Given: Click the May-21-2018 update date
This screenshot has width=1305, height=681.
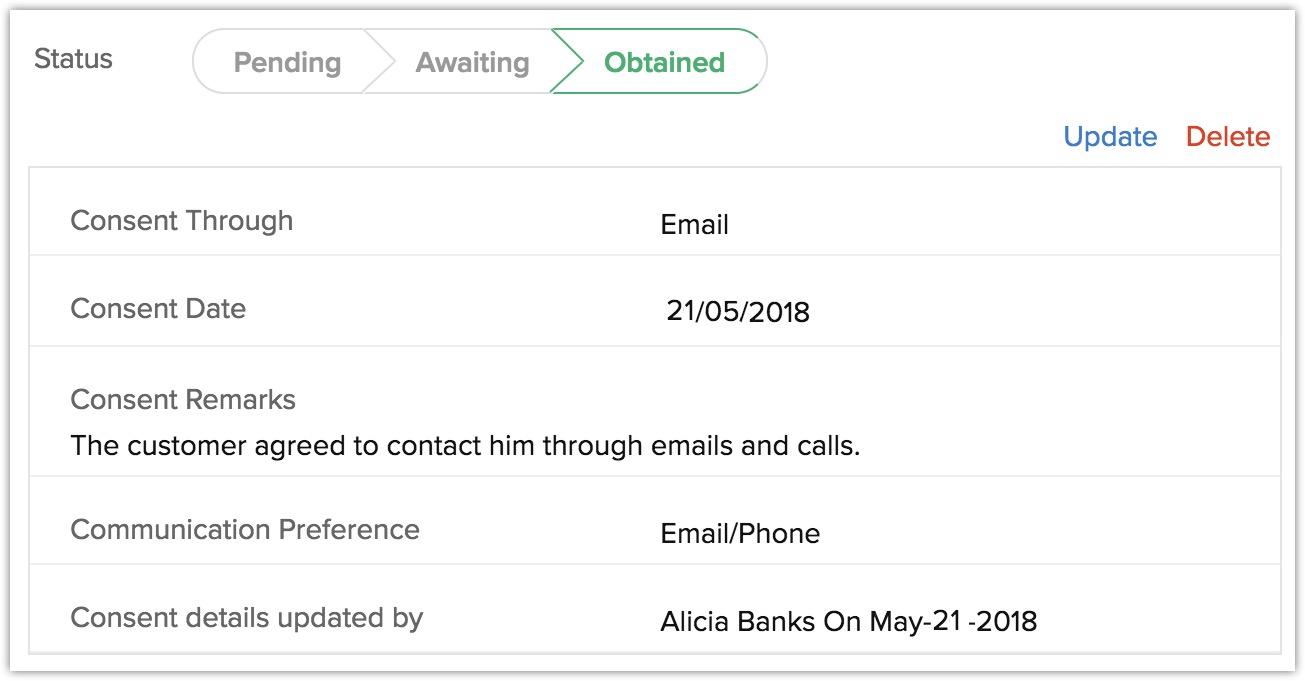Looking at the screenshot, I should pos(953,622).
